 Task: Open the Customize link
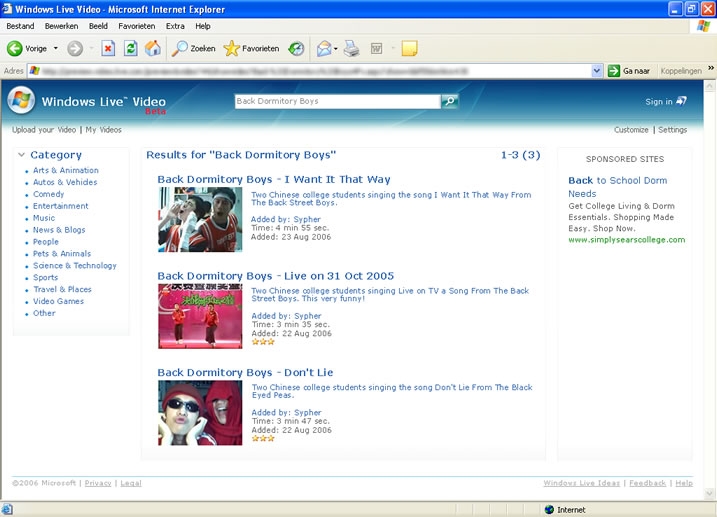click(x=631, y=130)
